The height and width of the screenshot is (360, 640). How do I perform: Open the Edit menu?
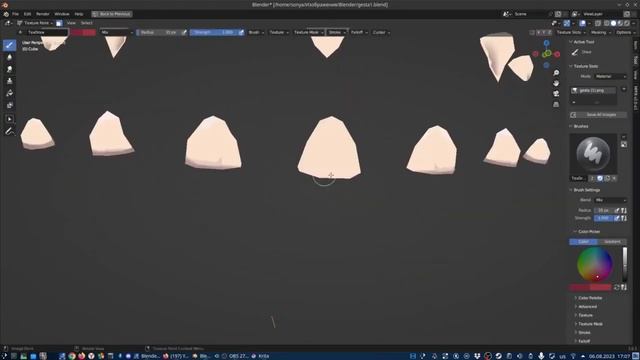pyautogui.click(x=27, y=14)
